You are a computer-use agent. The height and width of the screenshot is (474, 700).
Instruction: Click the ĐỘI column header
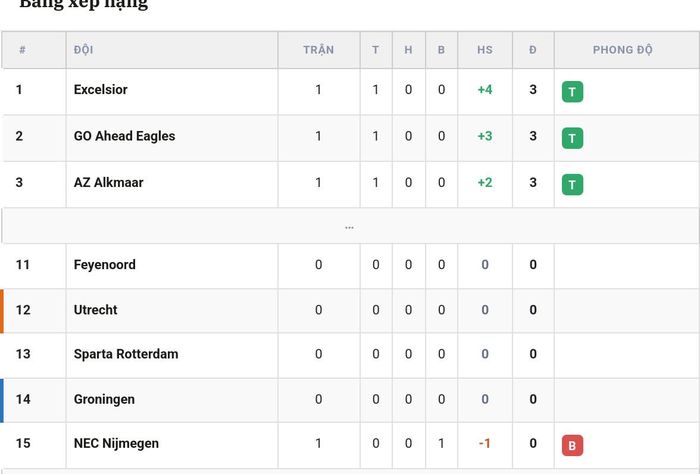pos(83,50)
